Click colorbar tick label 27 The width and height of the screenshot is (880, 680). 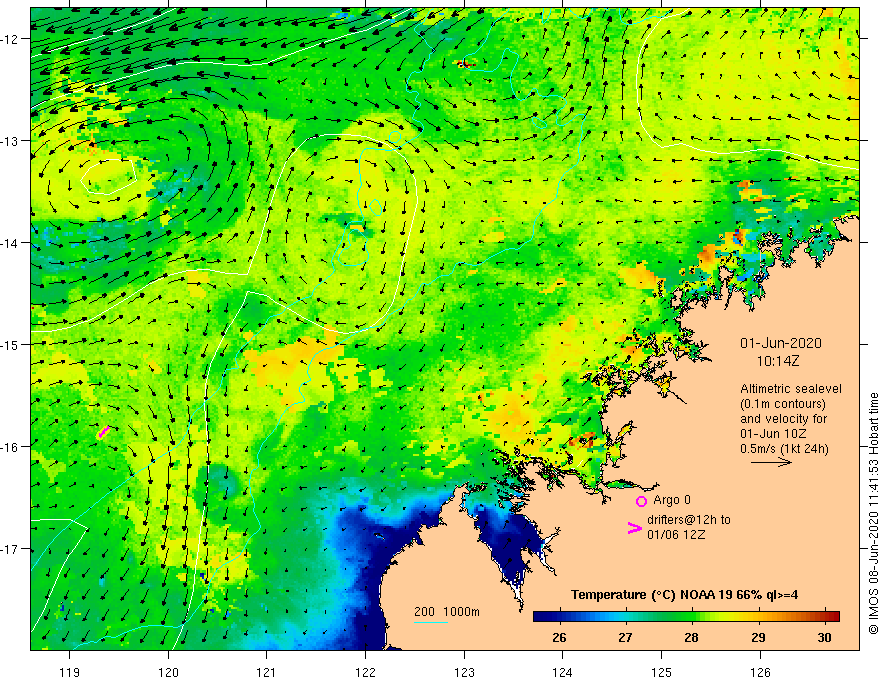click(x=625, y=637)
